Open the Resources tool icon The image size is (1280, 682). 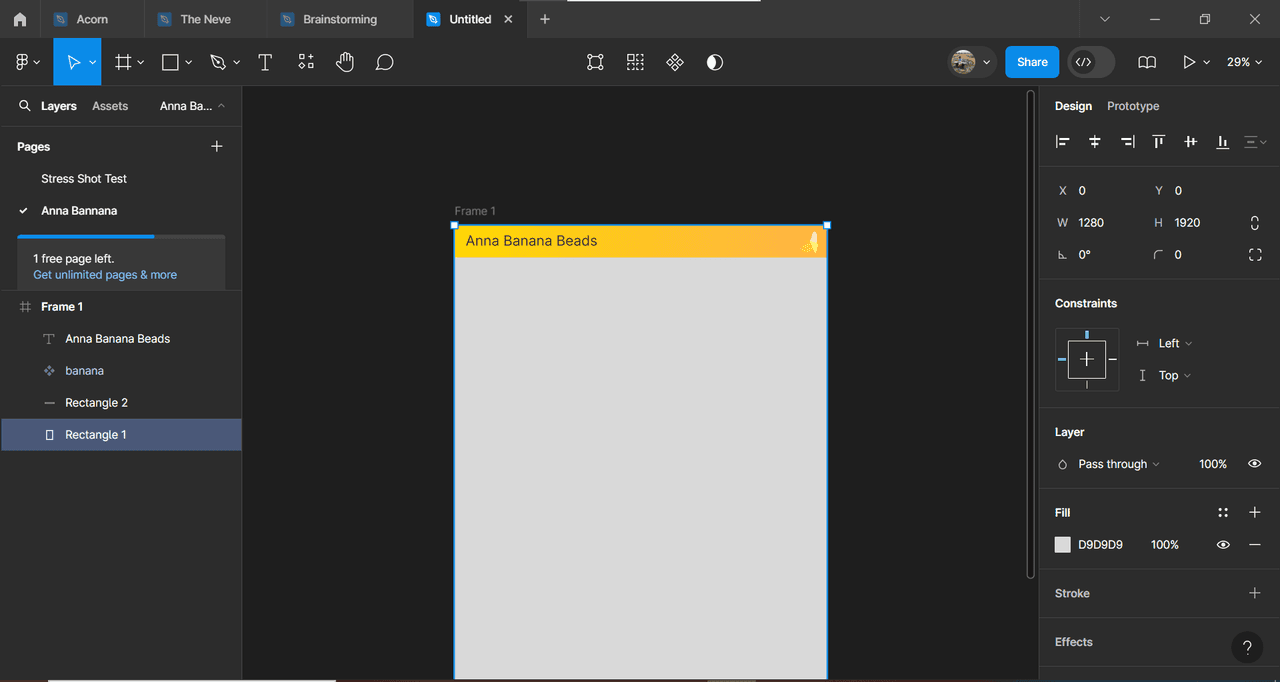(306, 62)
